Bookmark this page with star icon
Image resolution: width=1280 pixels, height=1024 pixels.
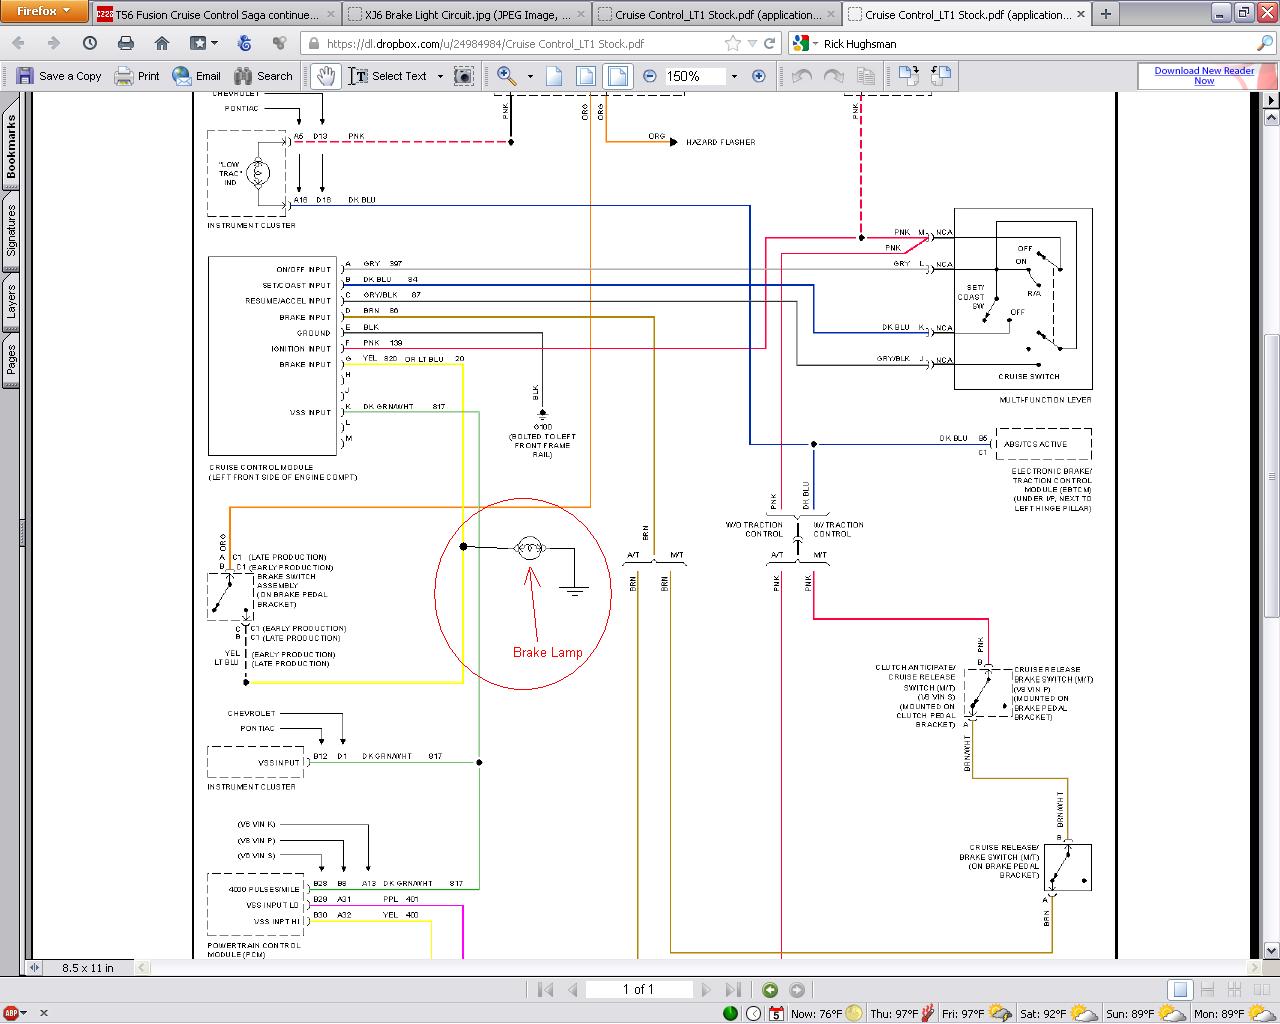(x=733, y=43)
